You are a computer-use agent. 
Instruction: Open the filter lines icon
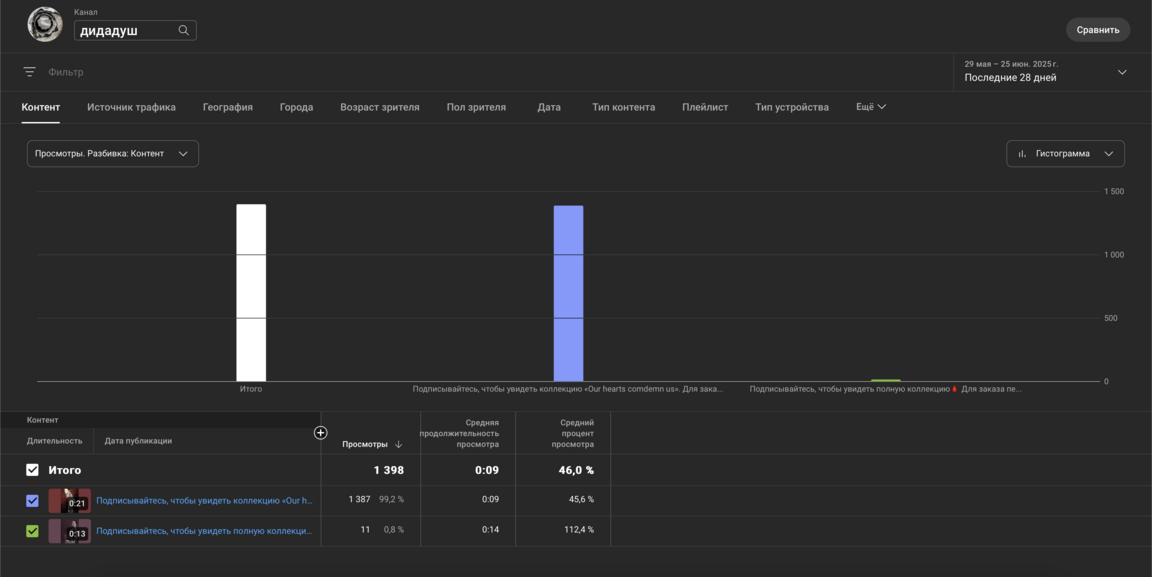[30, 72]
